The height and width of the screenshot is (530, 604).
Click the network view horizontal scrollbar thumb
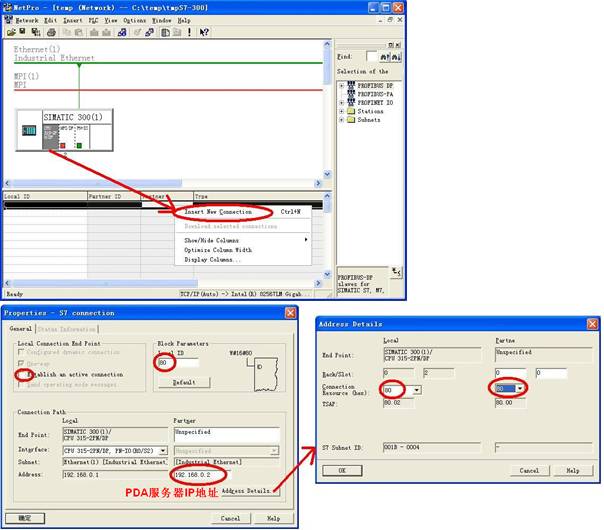click(96, 183)
